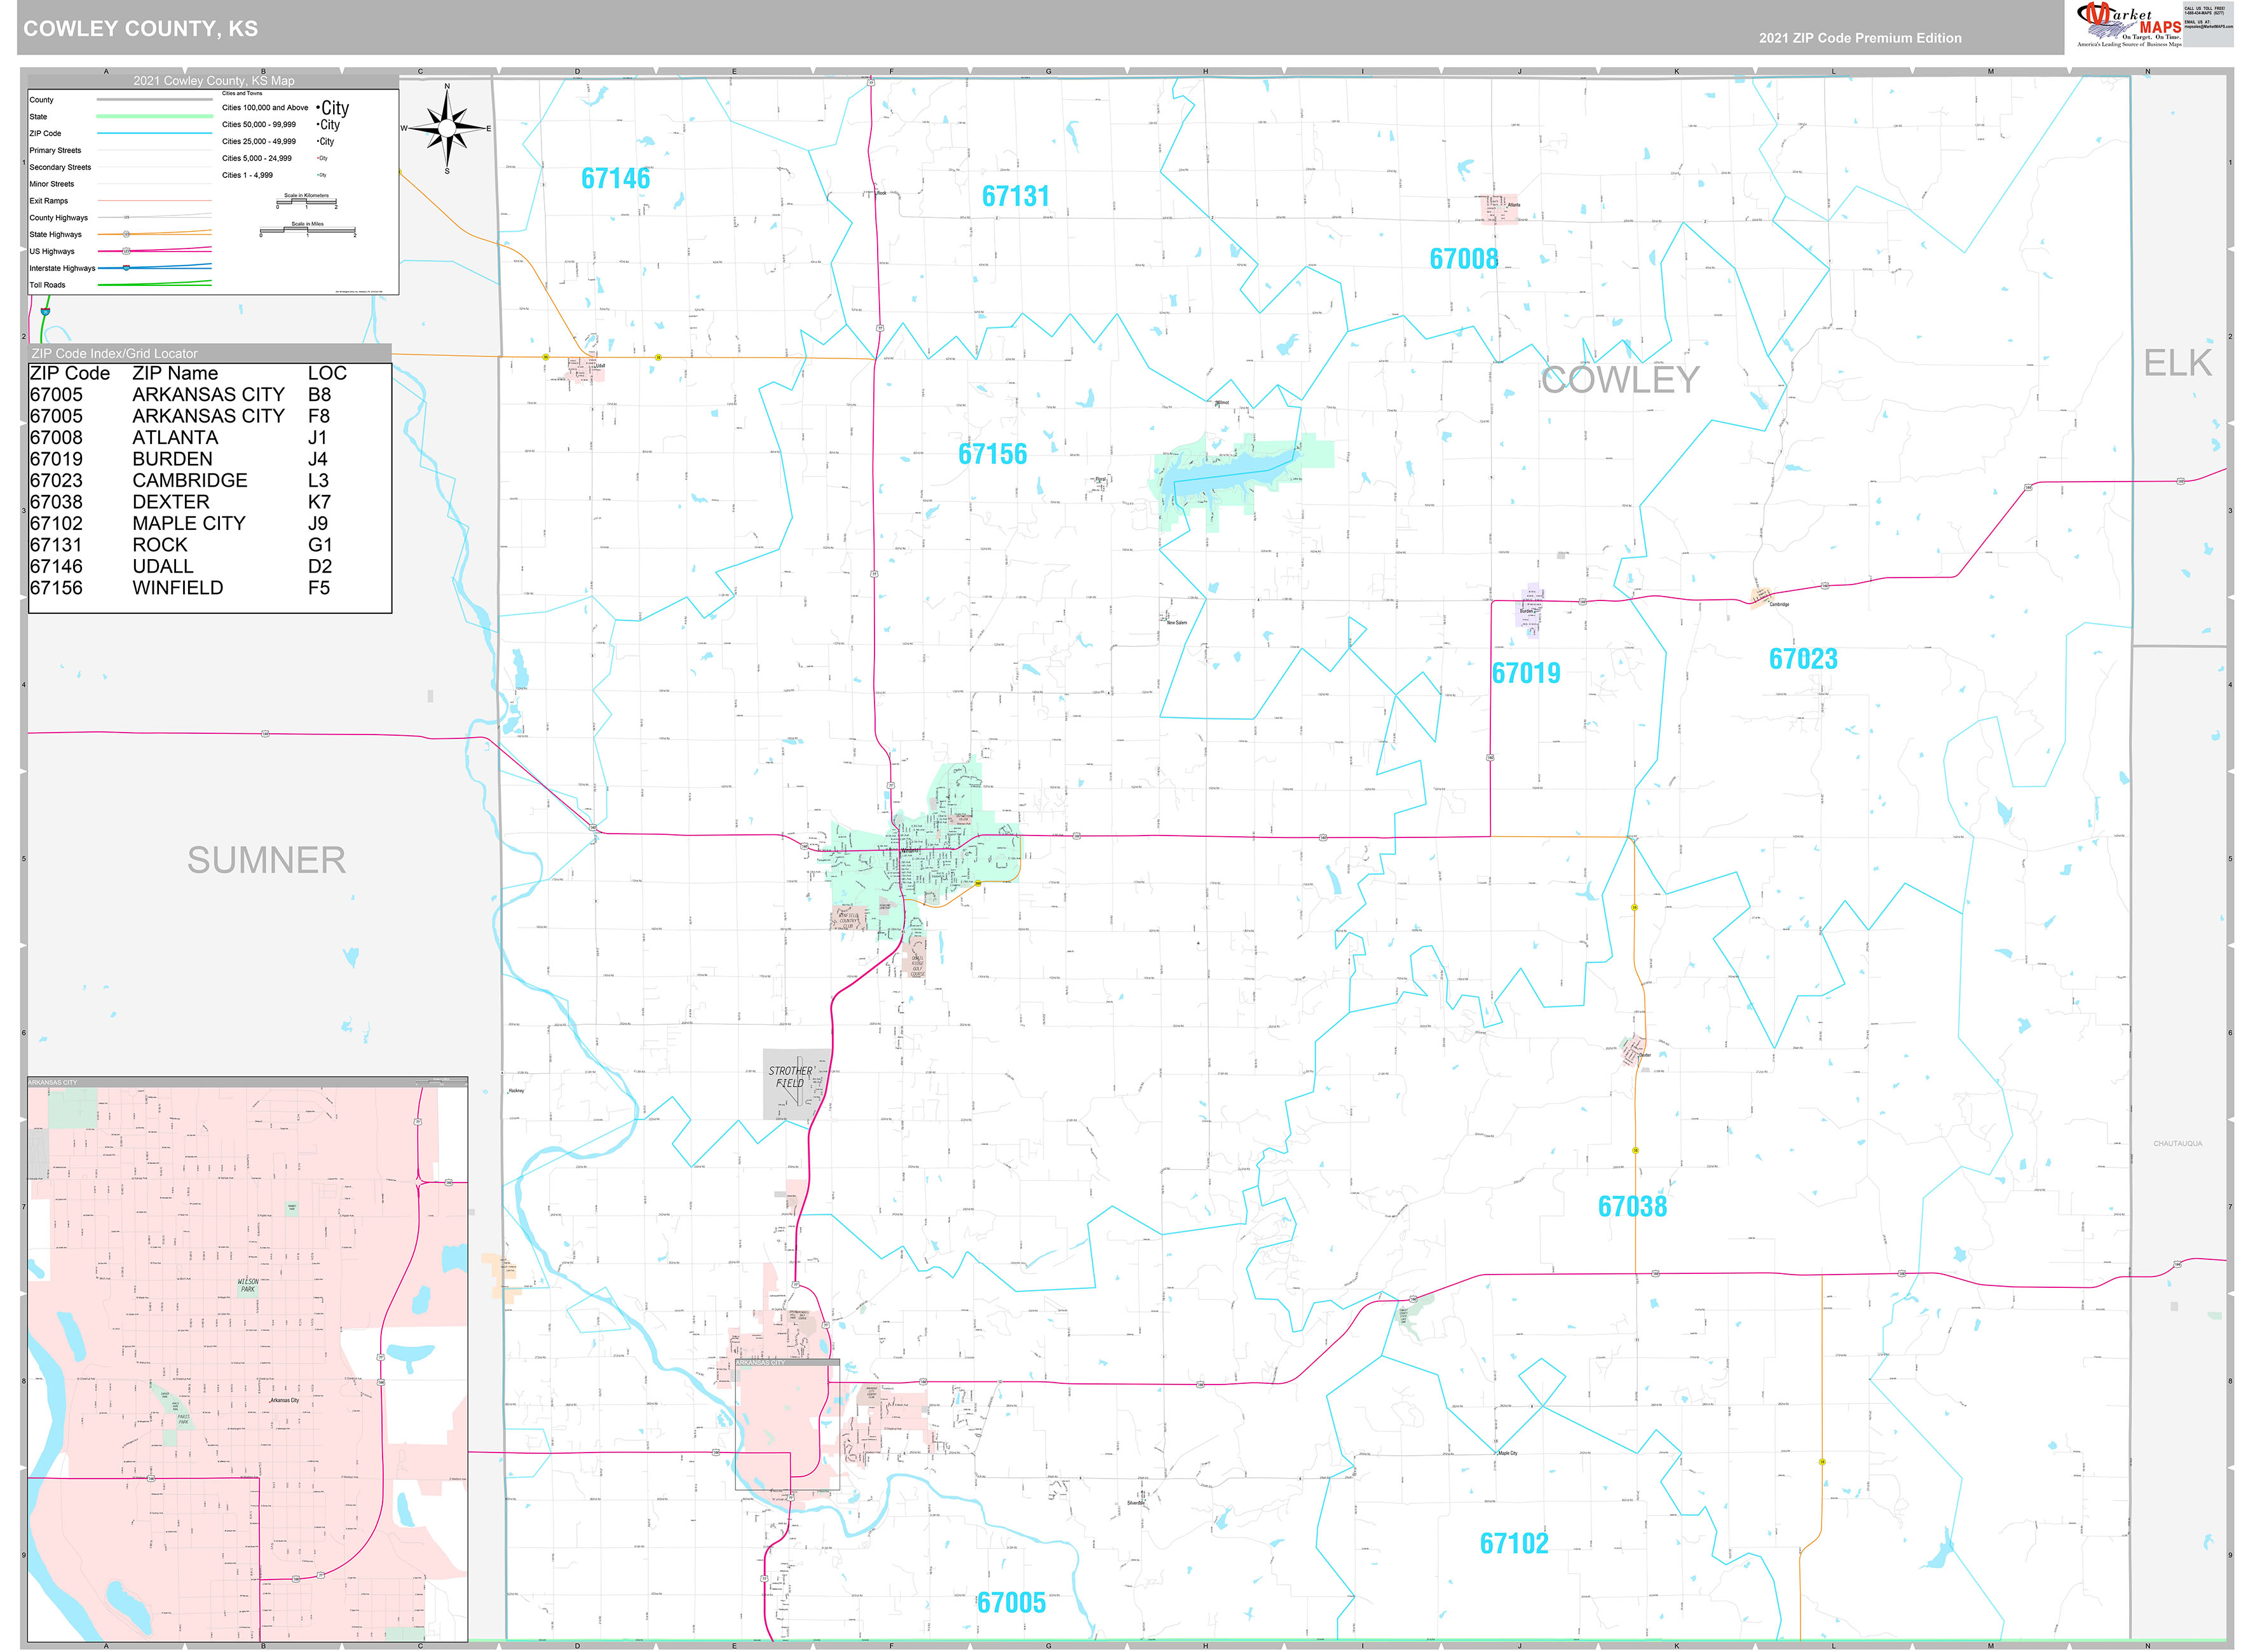Image resolution: width=2253 pixels, height=1652 pixels.
Task: Select the red city dot for Cities 5,000-24,999
Action: coord(318,158)
